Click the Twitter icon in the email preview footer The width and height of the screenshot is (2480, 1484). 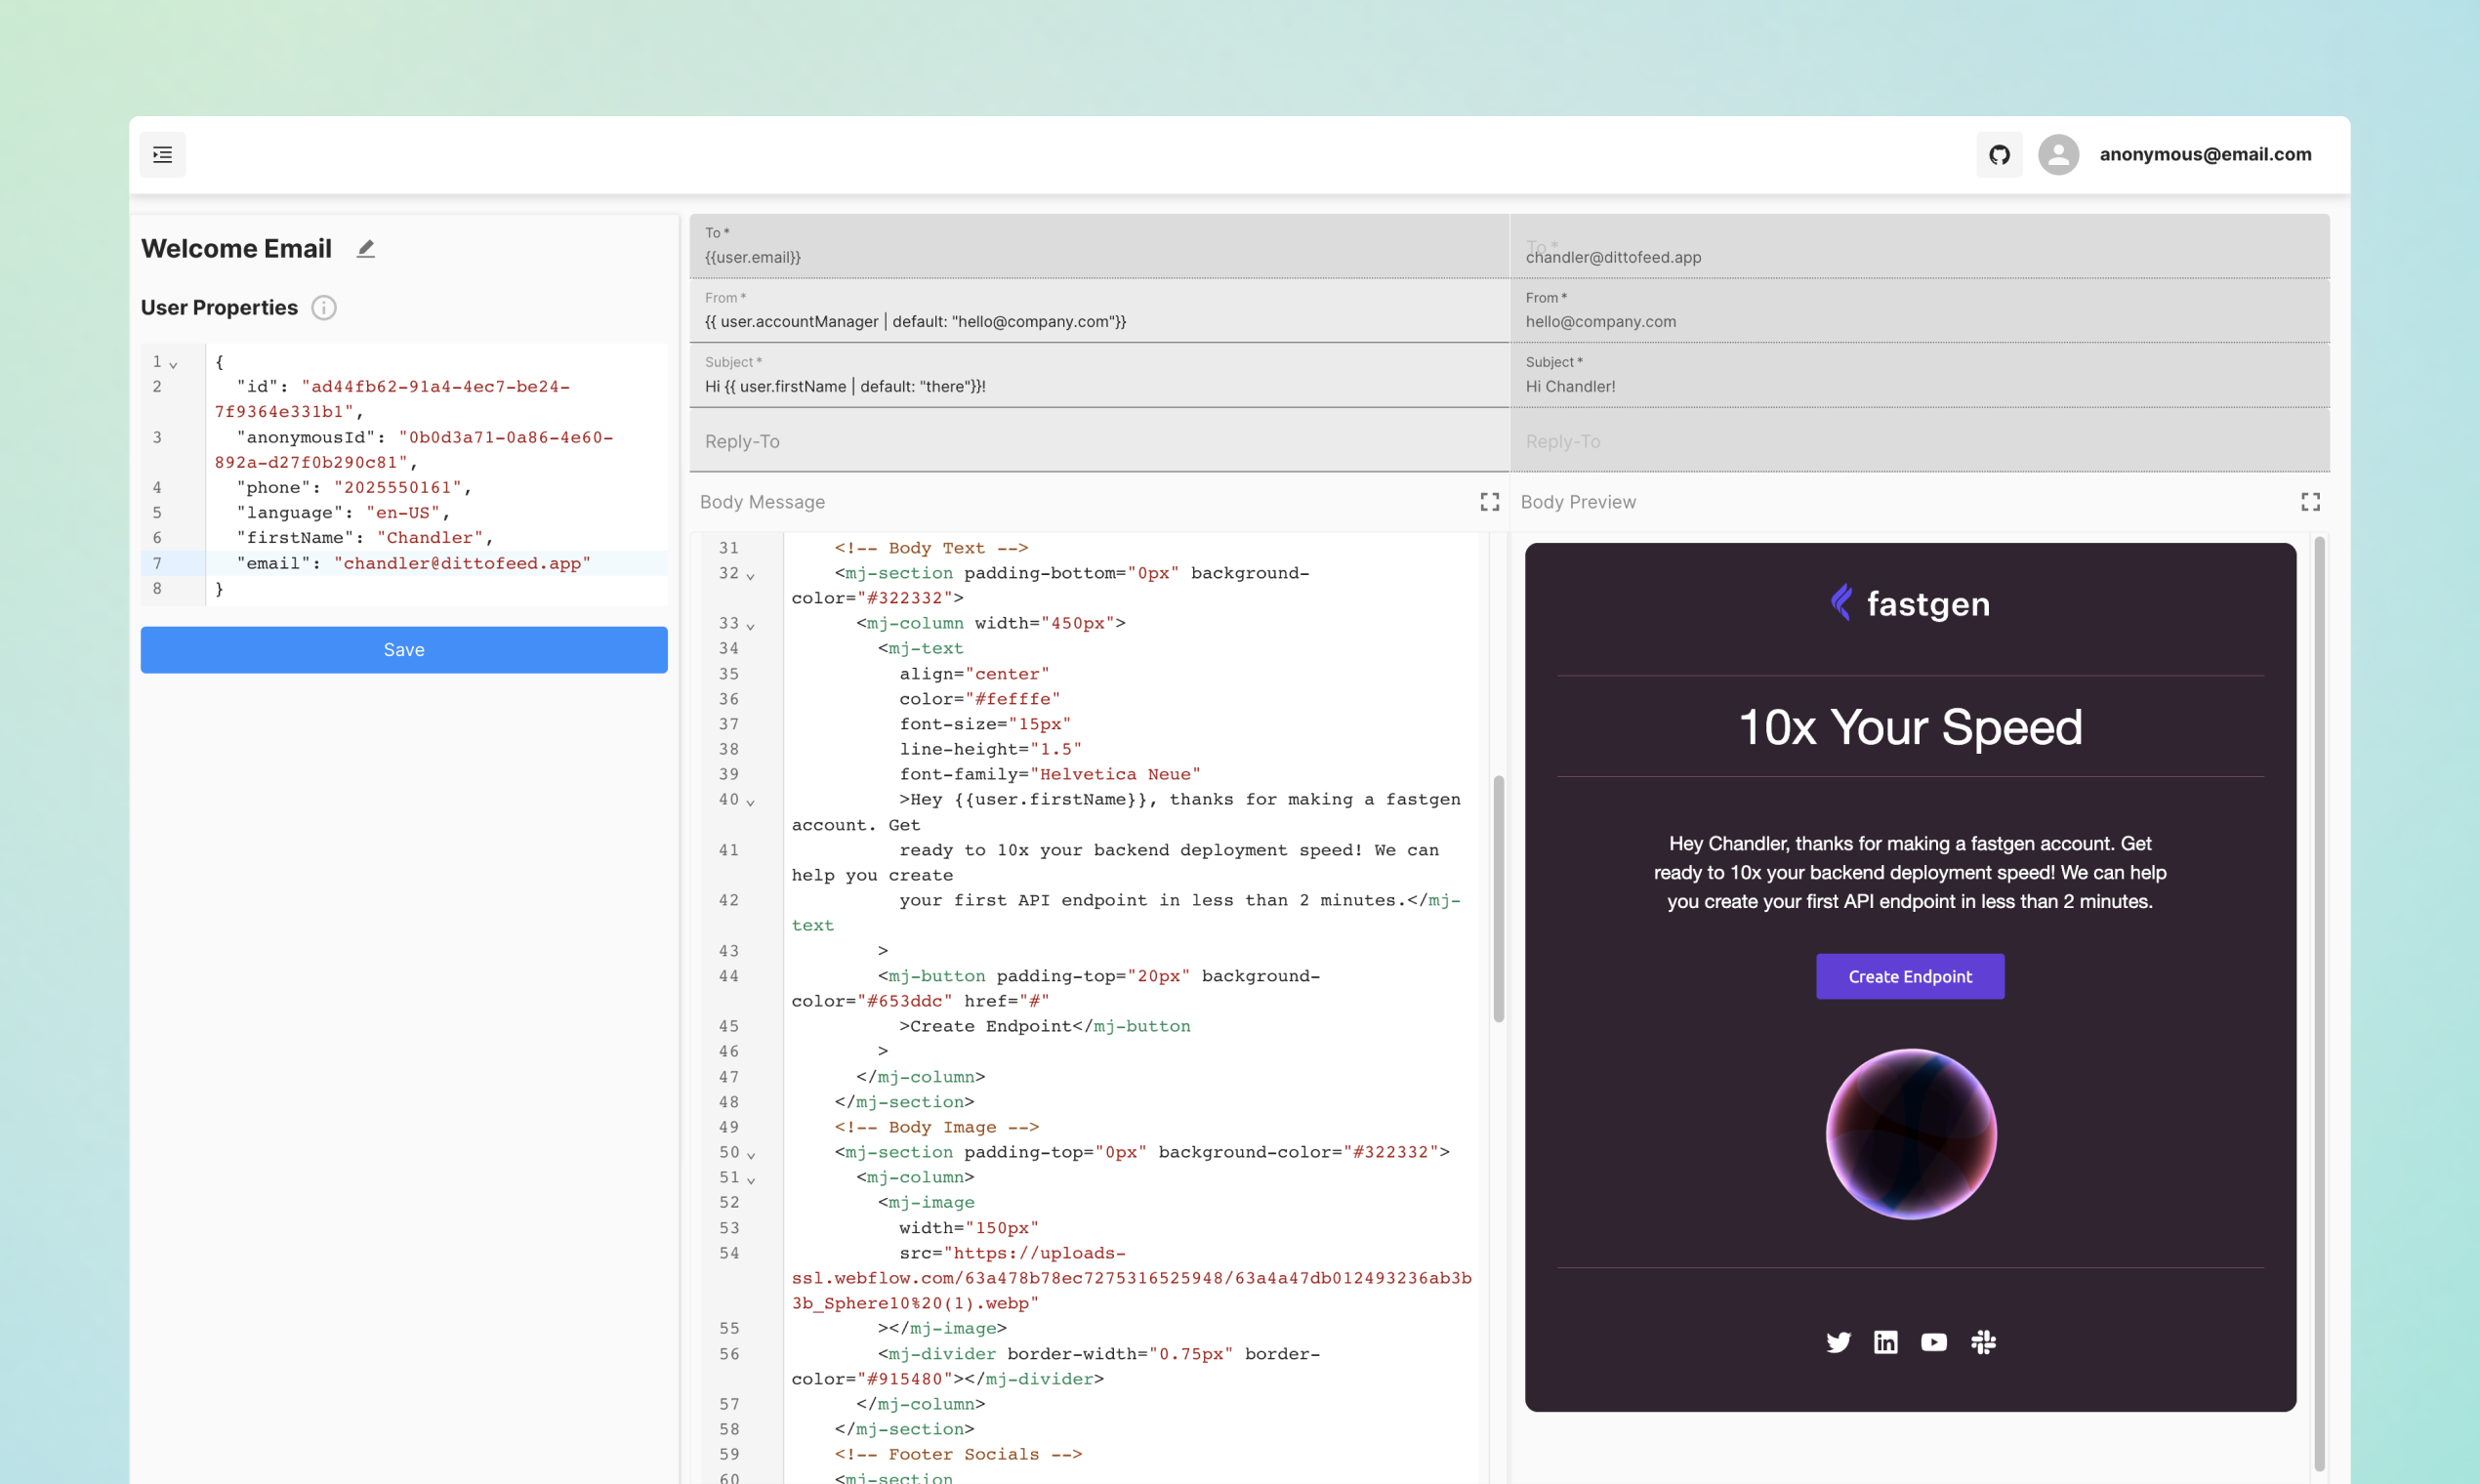click(1837, 1342)
